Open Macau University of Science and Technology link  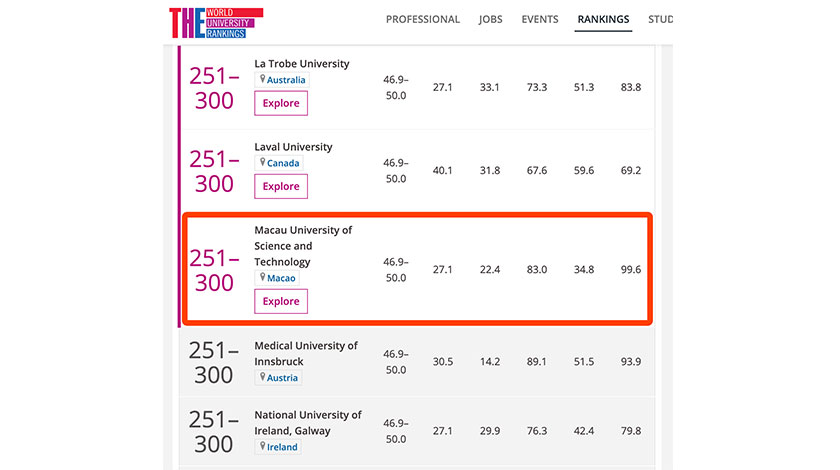pyautogui.click(x=302, y=246)
